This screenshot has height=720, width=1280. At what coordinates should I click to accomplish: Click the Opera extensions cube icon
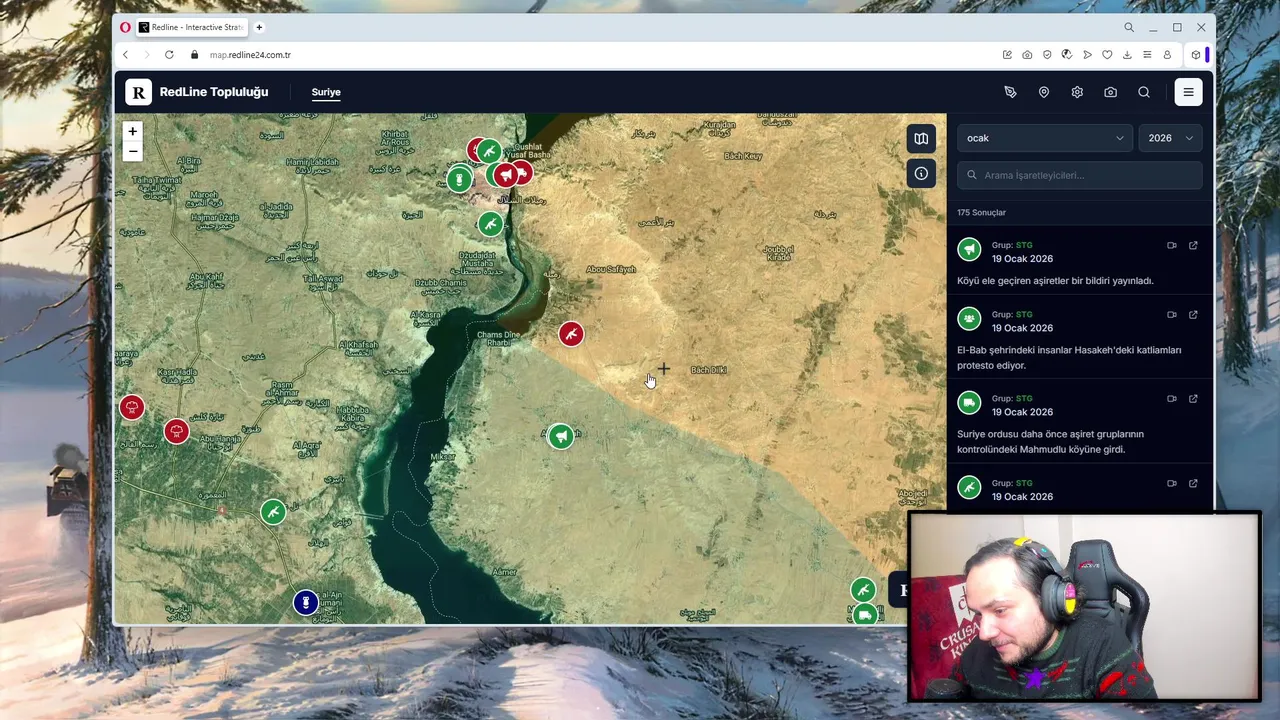[1196, 55]
